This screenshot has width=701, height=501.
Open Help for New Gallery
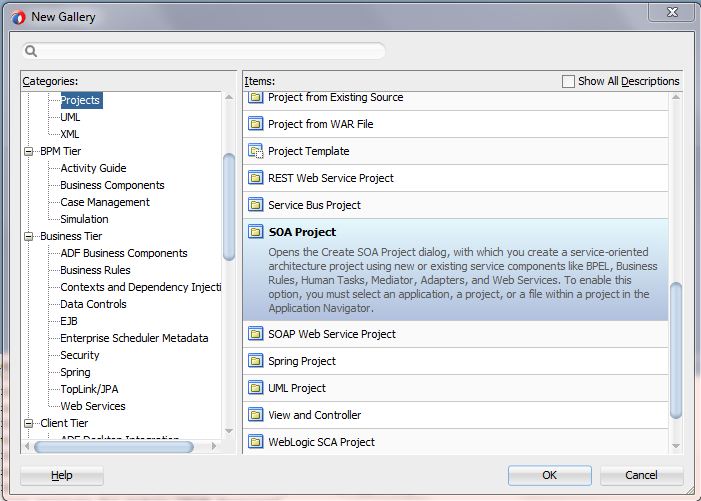coord(62,475)
